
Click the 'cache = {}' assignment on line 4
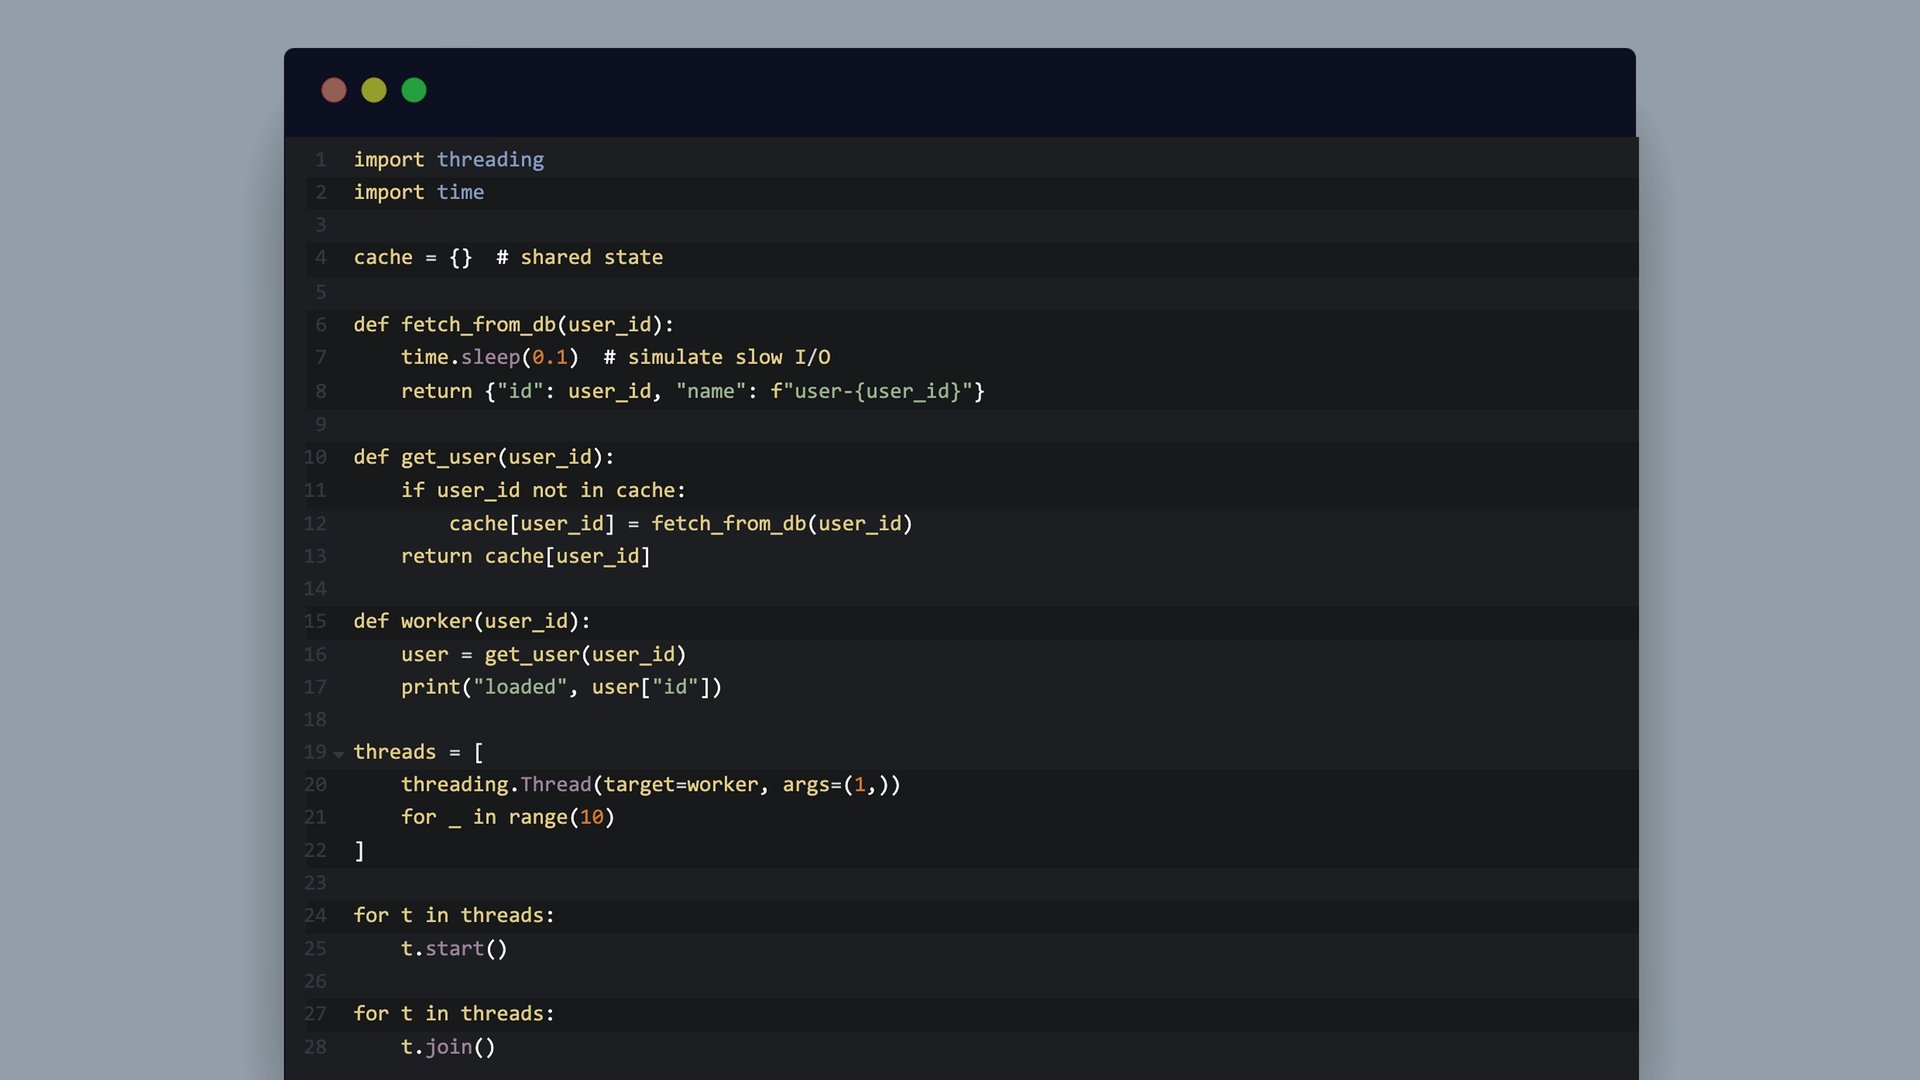(x=413, y=257)
